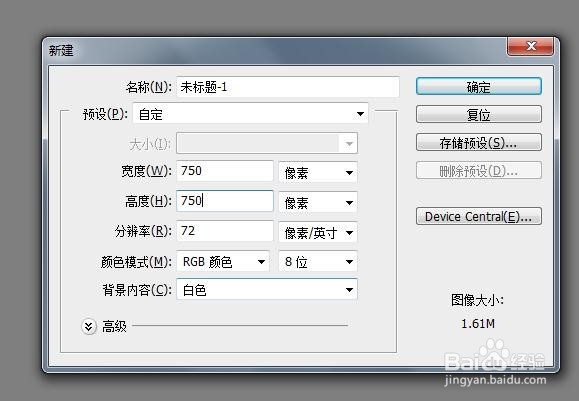Click into the 高度 input field

pyautogui.click(x=225, y=201)
